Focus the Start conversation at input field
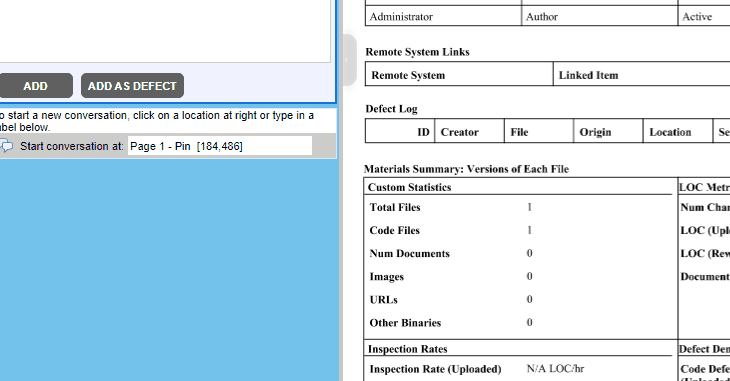The image size is (730, 381). click(220, 146)
